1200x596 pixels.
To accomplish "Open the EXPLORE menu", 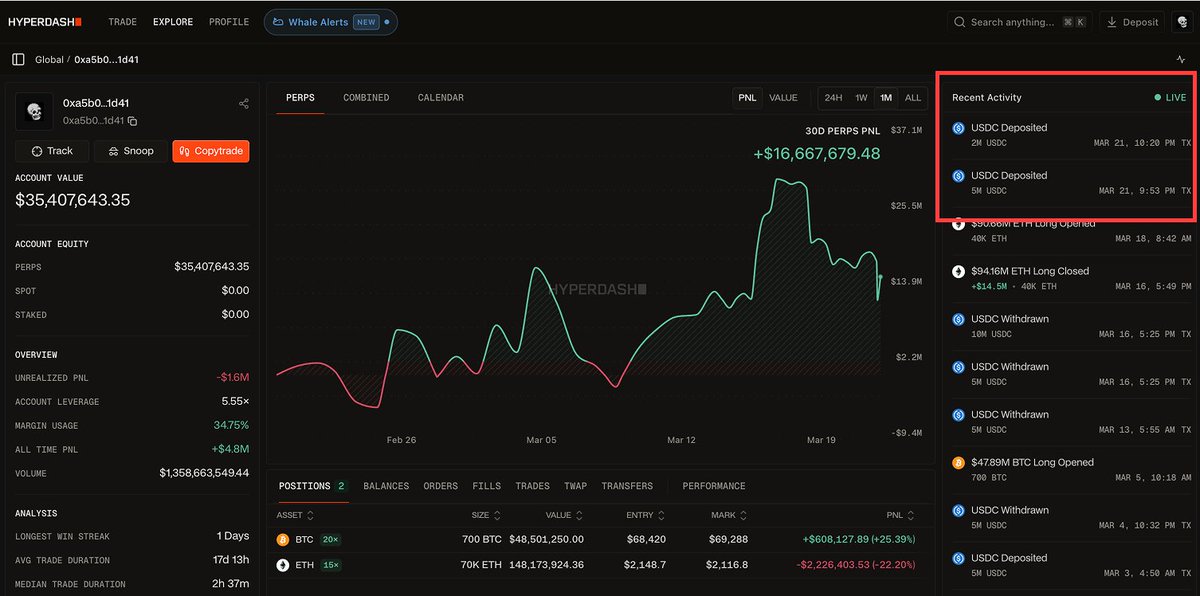I will tap(172, 21).
